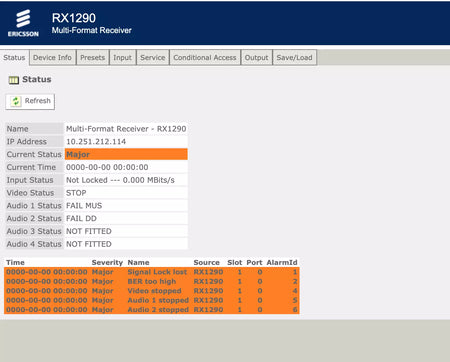Click the Audio 3 Status NOT FITTED value
450x362 pixels.
(89, 231)
